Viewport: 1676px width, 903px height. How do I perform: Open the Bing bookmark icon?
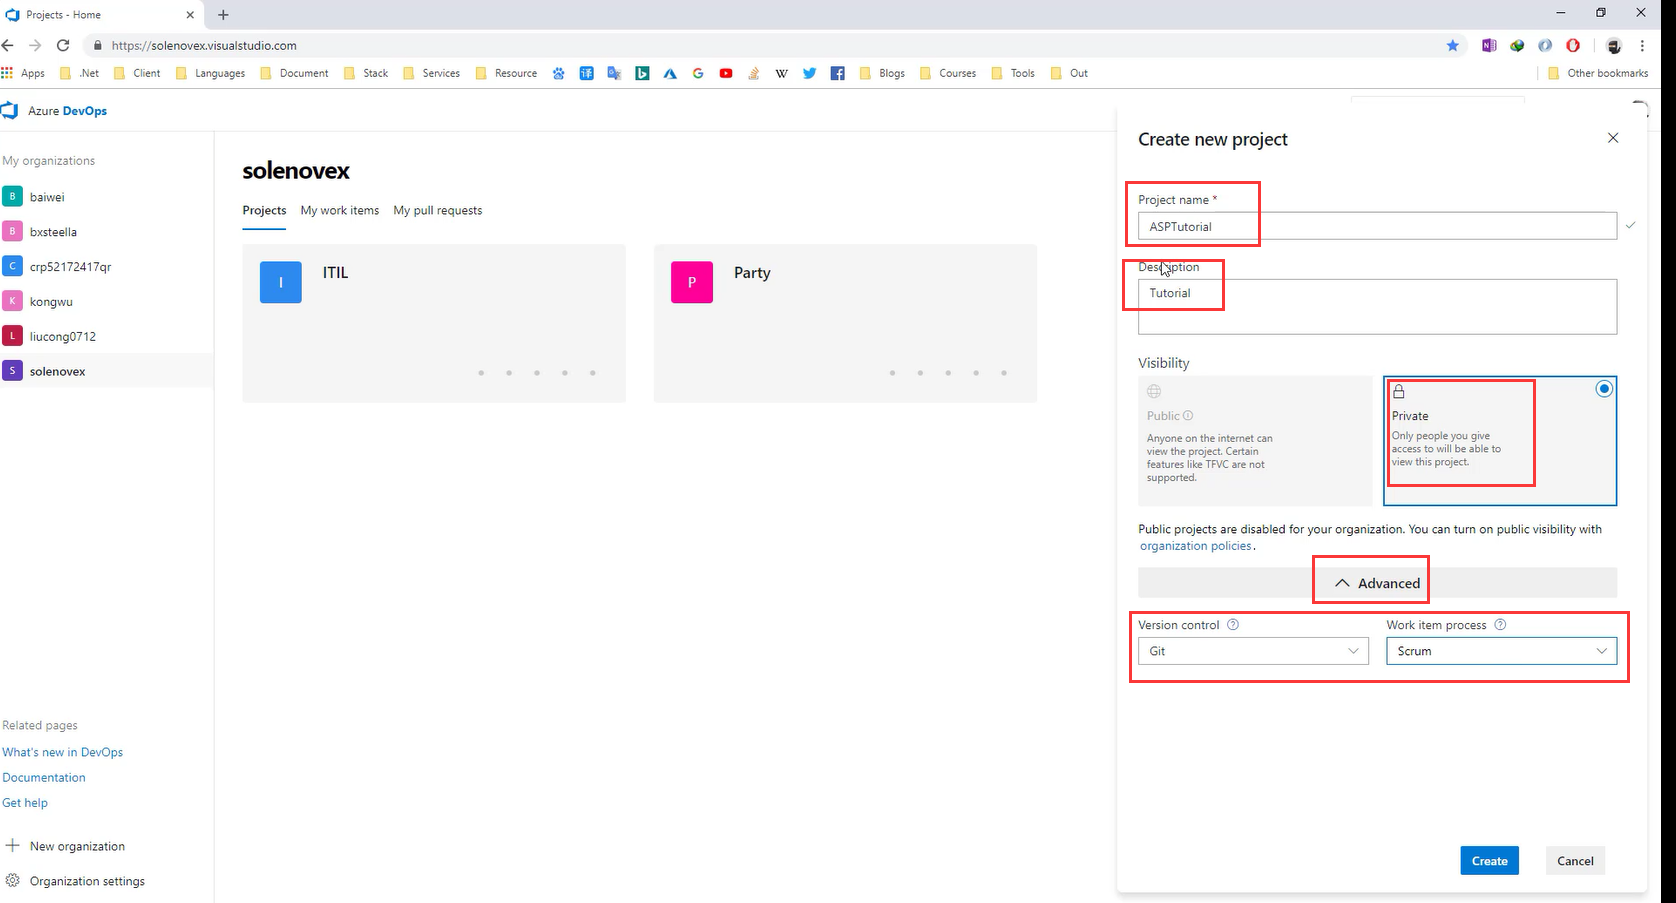tap(642, 73)
